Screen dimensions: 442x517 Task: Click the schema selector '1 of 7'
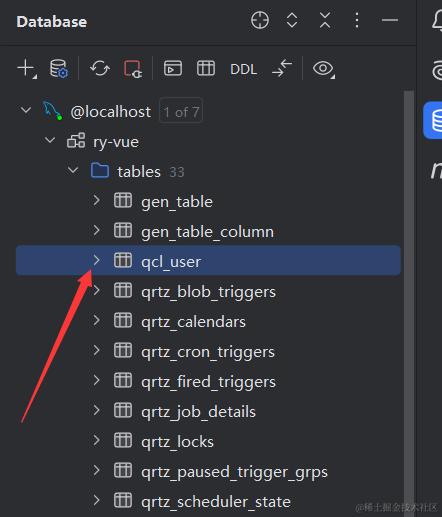pyautogui.click(x=181, y=110)
